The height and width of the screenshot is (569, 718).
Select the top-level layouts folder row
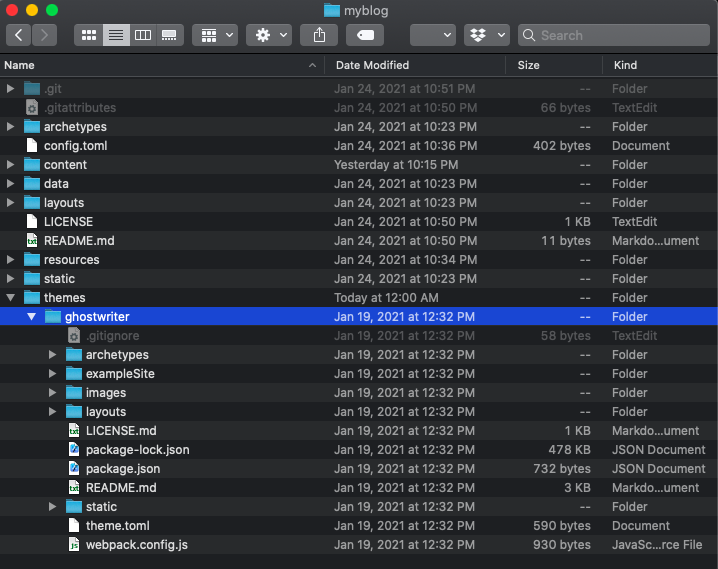click(x=359, y=202)
